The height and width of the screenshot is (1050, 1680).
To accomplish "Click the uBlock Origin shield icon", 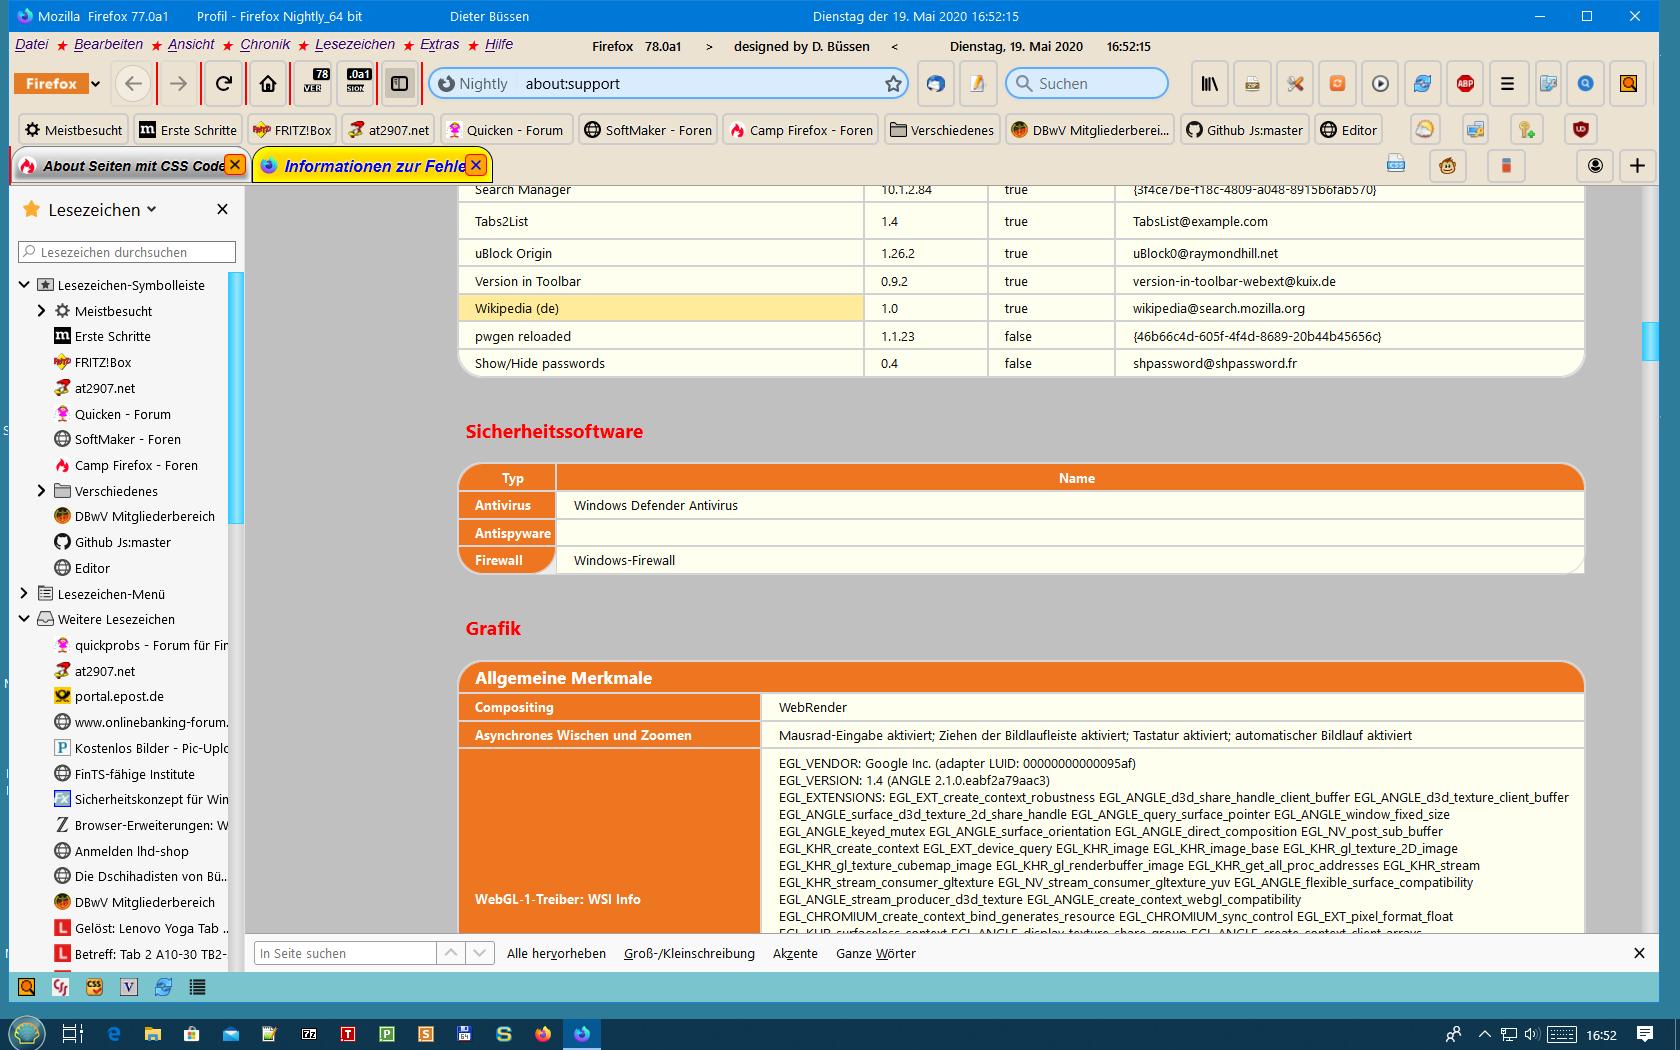I will coord(1581,130).
